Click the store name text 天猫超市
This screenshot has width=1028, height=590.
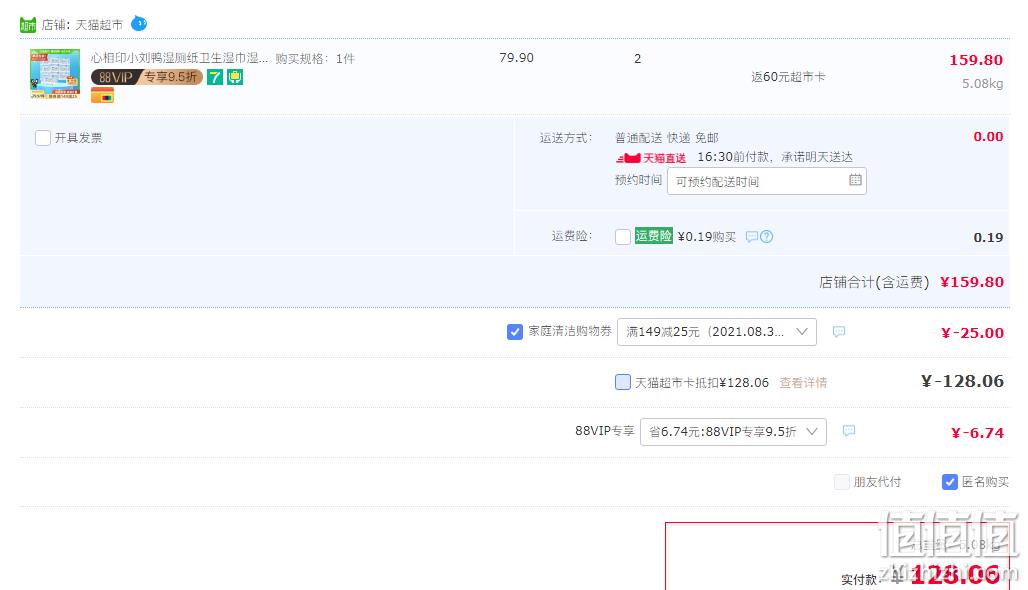tap(99, 25)
